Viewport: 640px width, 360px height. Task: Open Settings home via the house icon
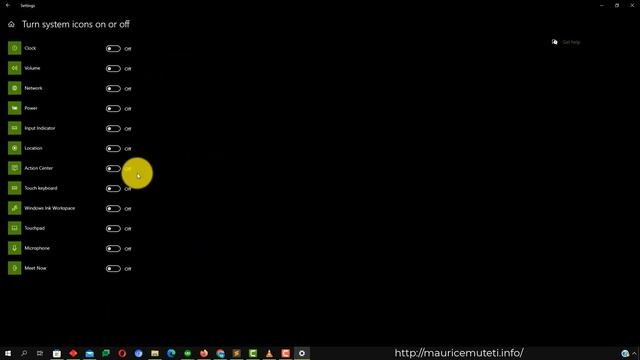coord(11,24)
